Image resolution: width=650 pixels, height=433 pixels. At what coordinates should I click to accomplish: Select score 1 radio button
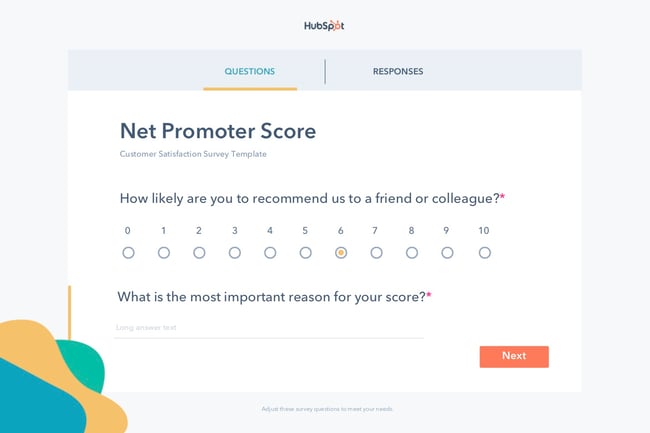164,253
